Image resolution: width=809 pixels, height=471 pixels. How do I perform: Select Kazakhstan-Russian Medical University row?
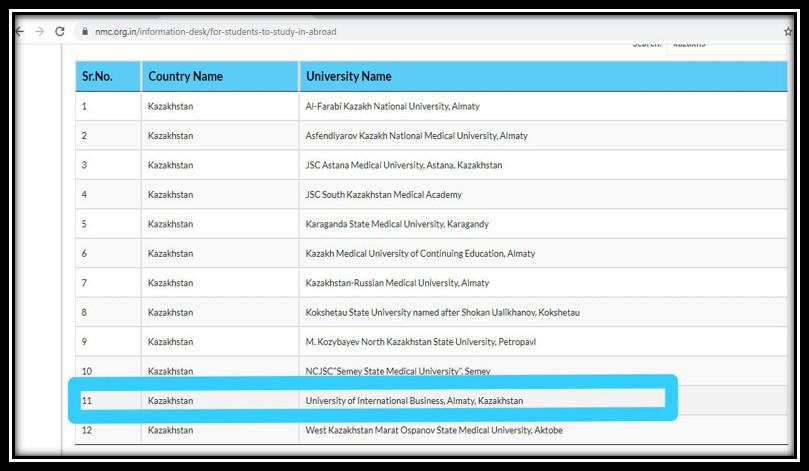397,283
